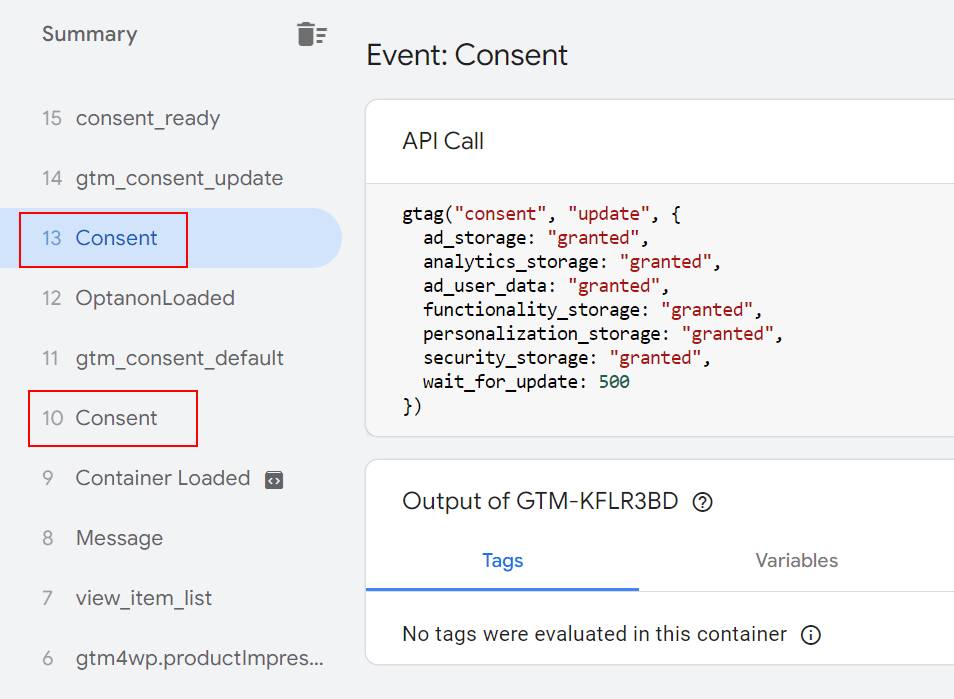This screenshot has width=954, height=699.
Task: Select the Summary heading in sidebar
Action: (89, 34)
